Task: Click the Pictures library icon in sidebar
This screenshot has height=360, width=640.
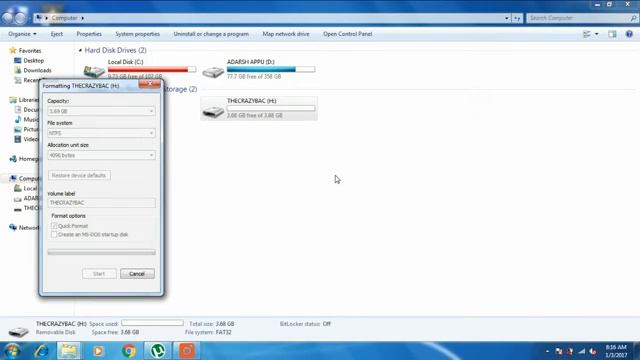Action: coord(18,129)
